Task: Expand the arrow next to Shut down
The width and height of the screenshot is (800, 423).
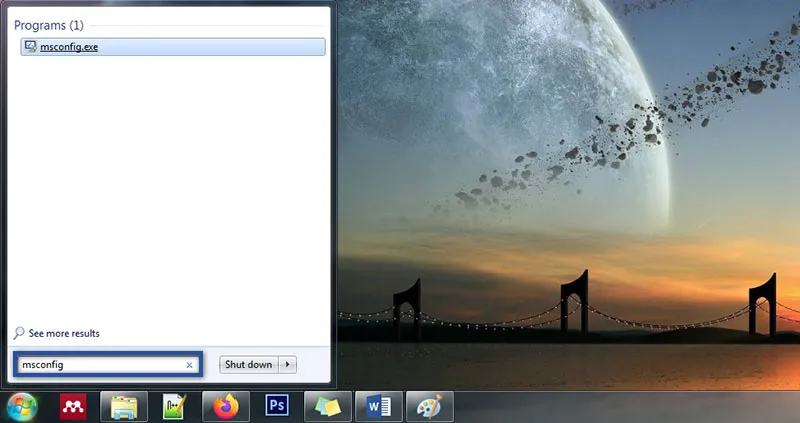Action: point(289,365)
